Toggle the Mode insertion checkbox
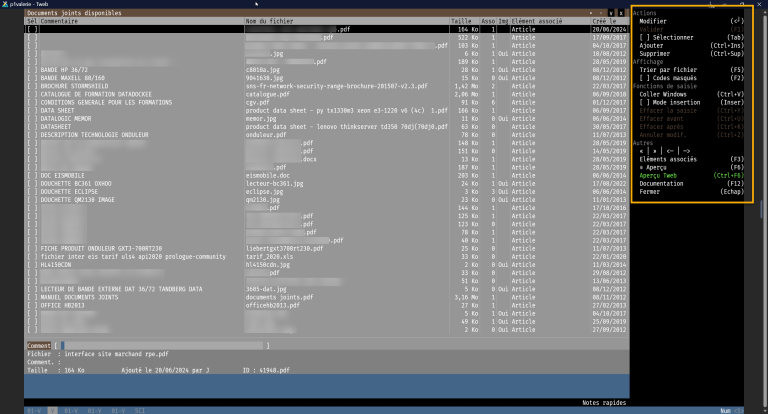Viewport: 768px width, 414px height. [x=644, y=101]
